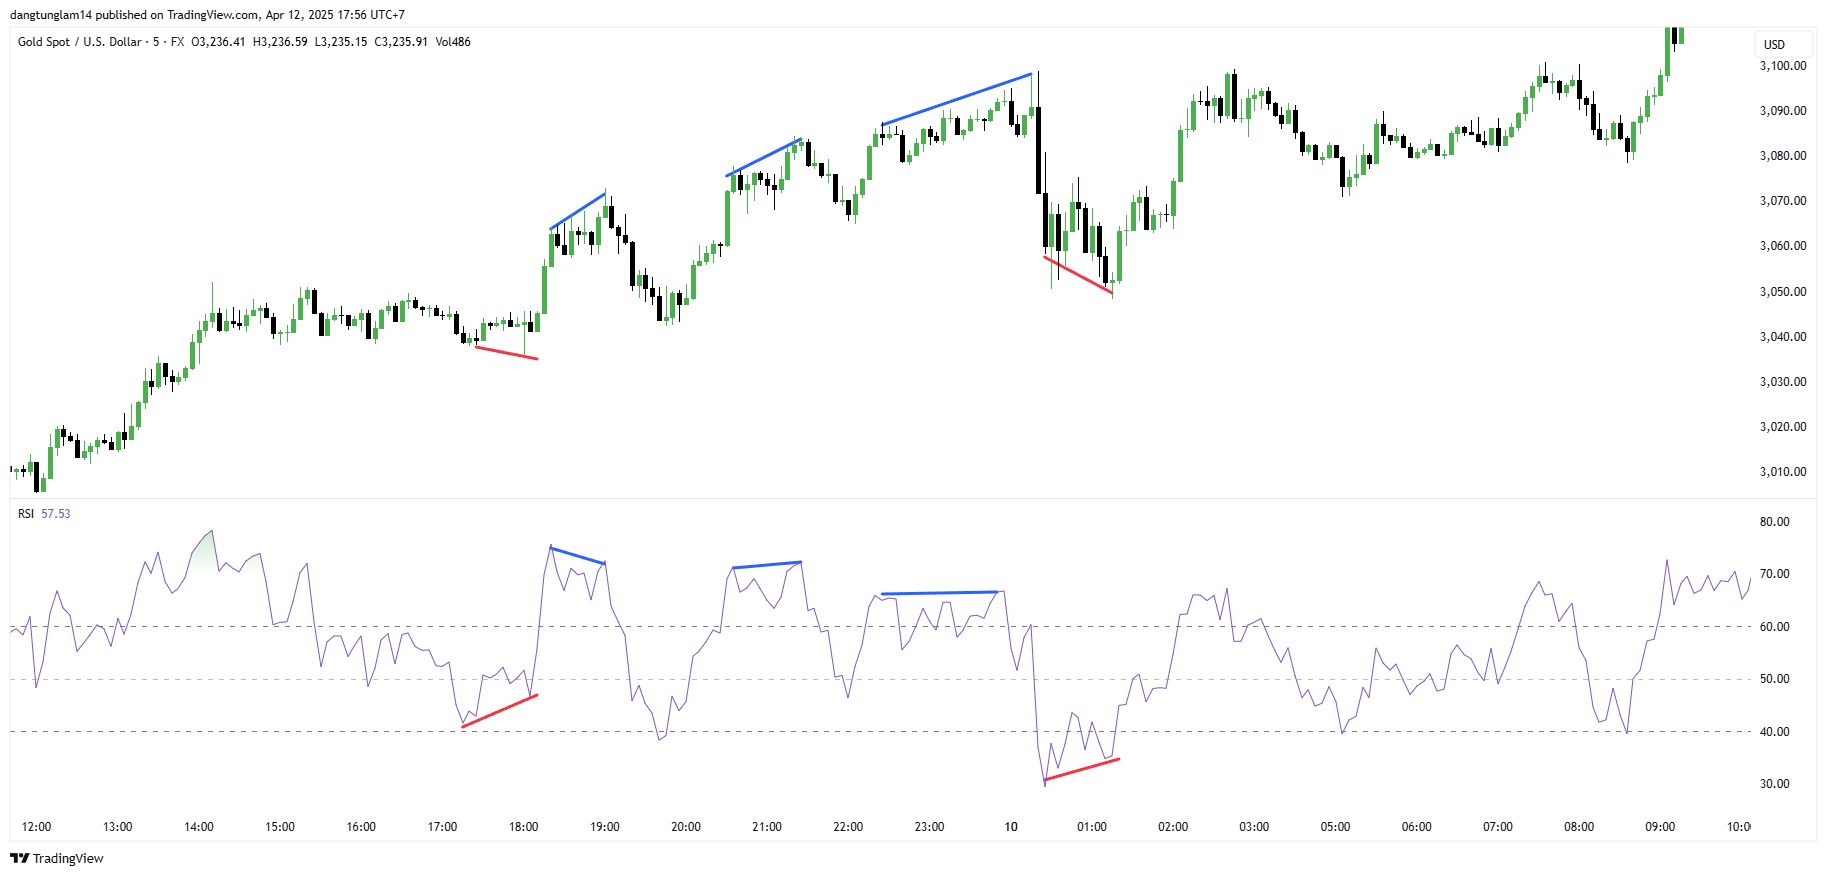
Task: Click price axis label 3,010.00
Action: (x=1783, y=472)
